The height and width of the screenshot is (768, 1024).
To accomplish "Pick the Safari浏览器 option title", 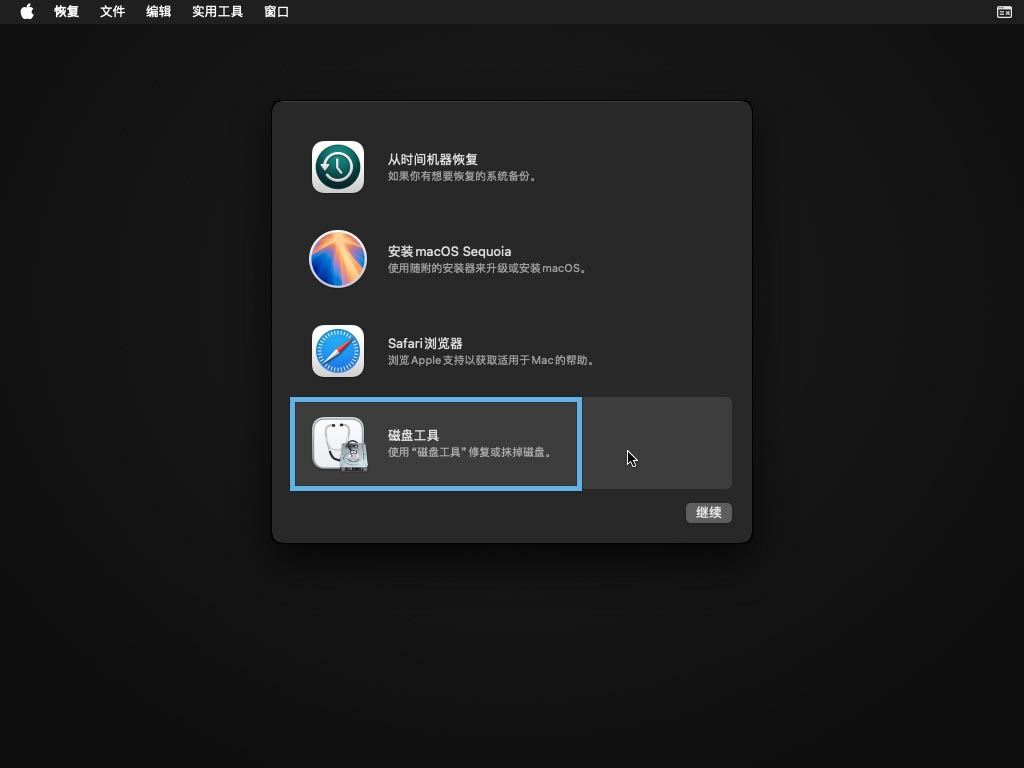I will [x=425, y=343].
